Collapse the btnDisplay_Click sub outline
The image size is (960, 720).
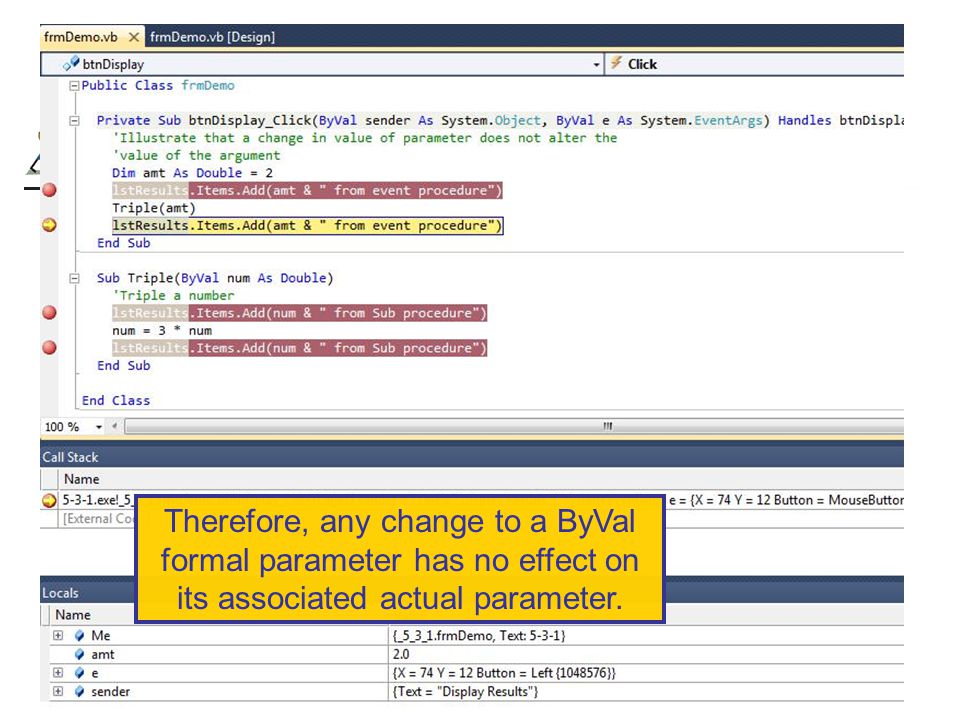(74, 121)
